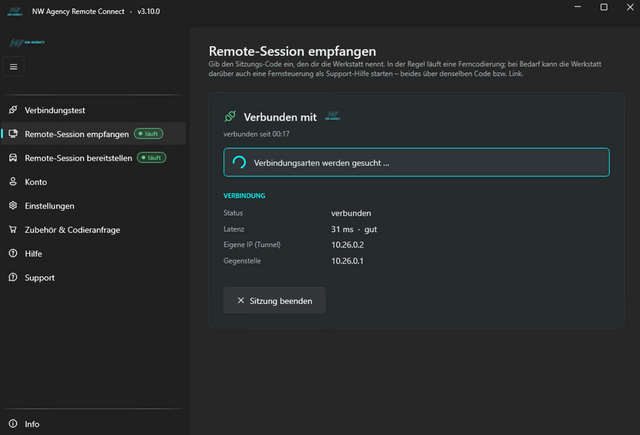
Task: Open the Verbindungstest page
Action: click(93, 110)
